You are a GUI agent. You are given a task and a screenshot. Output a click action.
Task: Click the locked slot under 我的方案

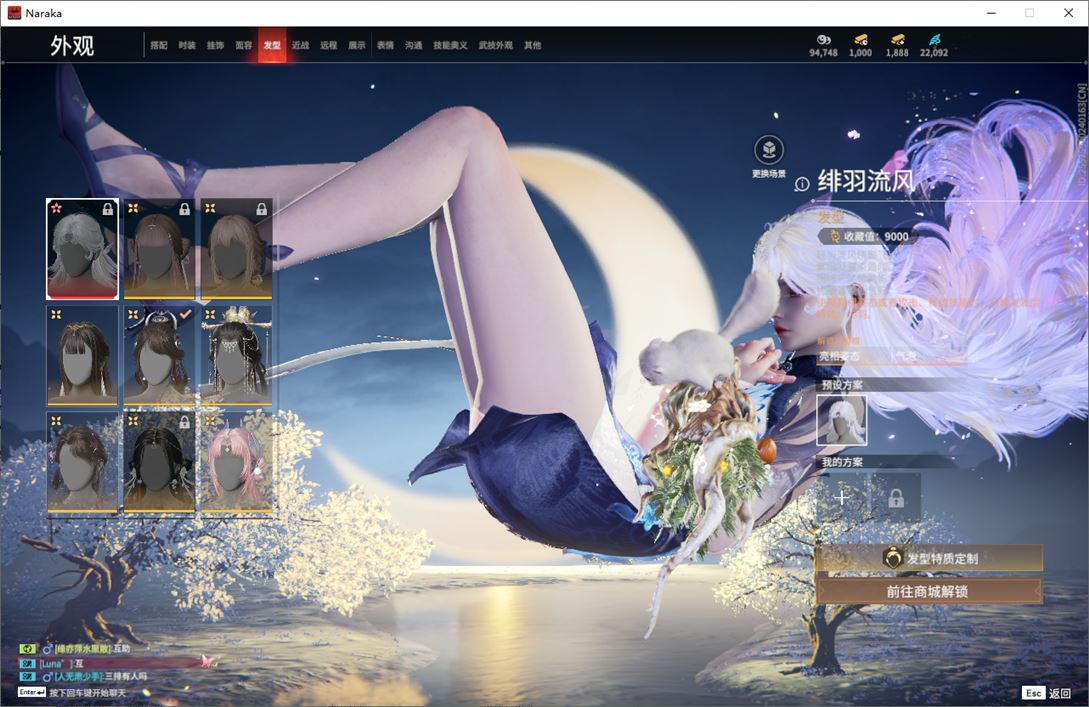tap(895, 497)
